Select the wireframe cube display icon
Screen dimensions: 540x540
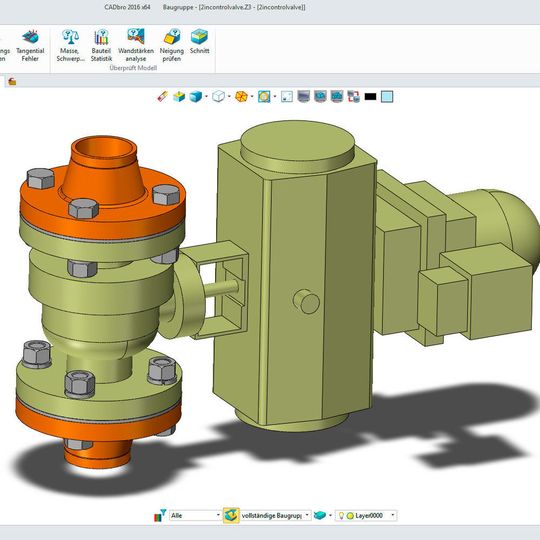pos(218,97)
